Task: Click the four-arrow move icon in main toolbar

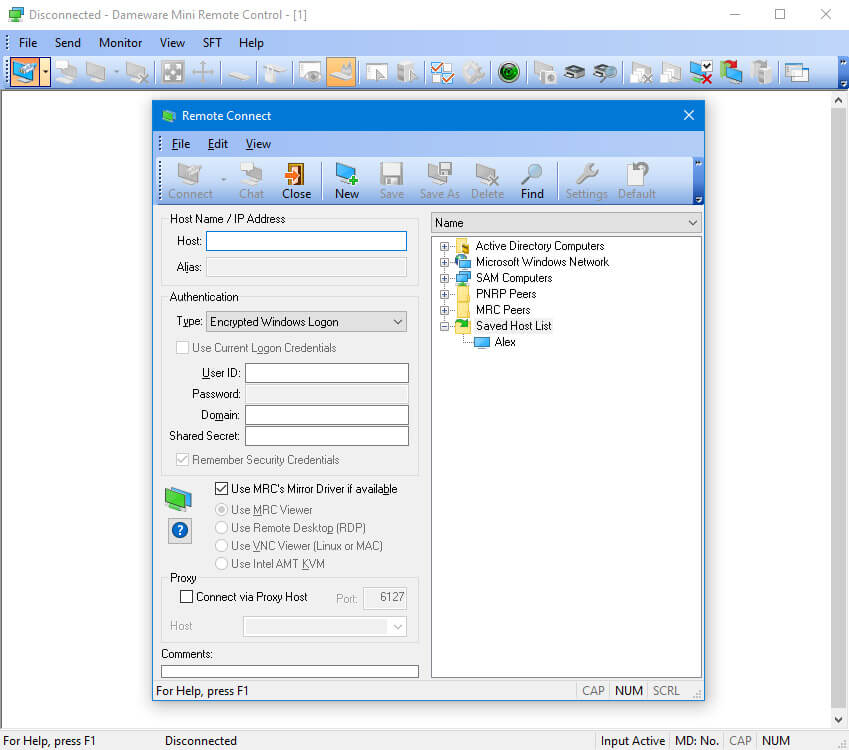Action: 203,72
